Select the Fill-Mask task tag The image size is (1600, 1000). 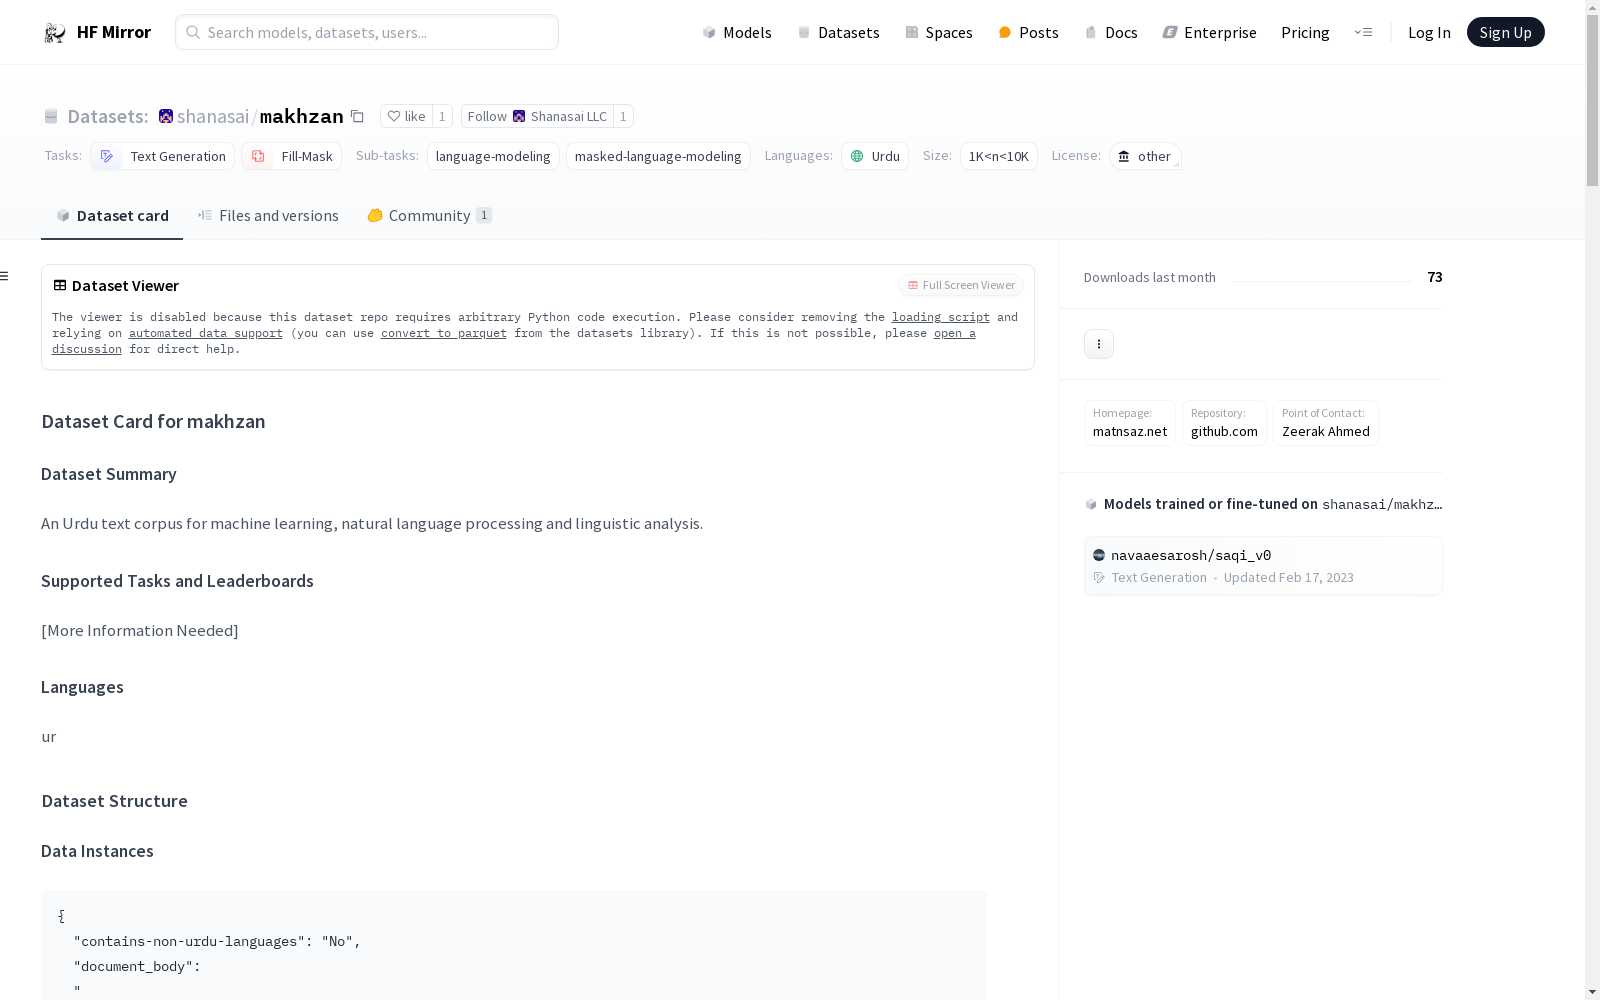[x=292, y=156]
